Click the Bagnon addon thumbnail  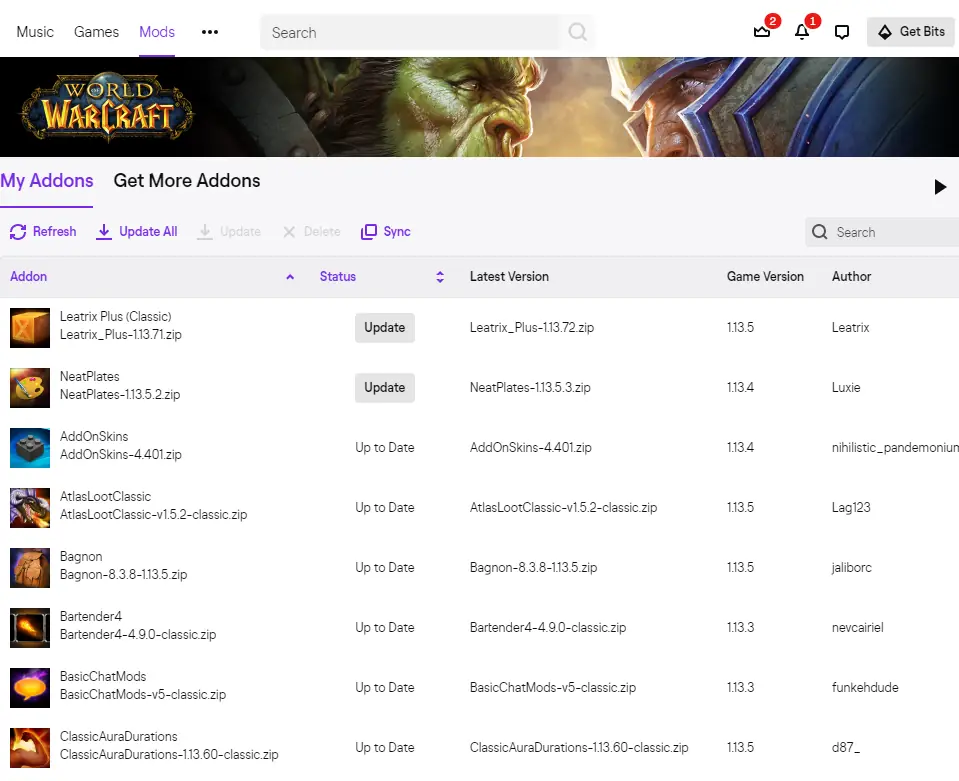[x=29, y=567]
